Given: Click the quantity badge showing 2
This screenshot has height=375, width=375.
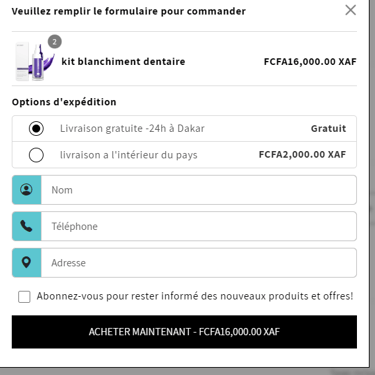Looking at the screenshot, I should coord(55,42).
